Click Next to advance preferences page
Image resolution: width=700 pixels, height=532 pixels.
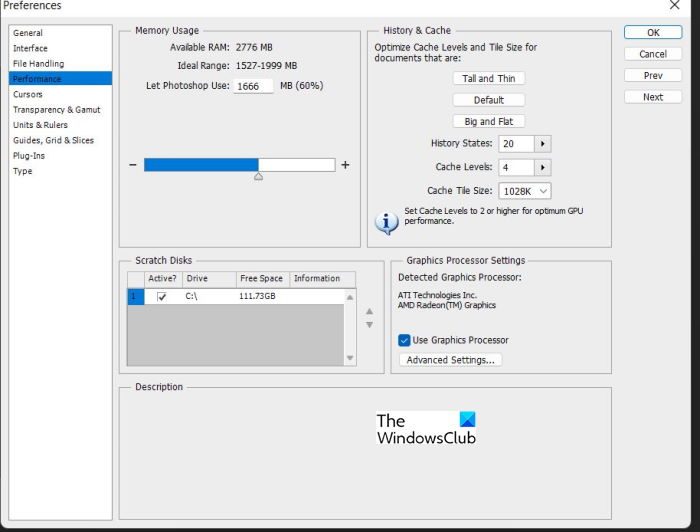[x=653, y=96]
